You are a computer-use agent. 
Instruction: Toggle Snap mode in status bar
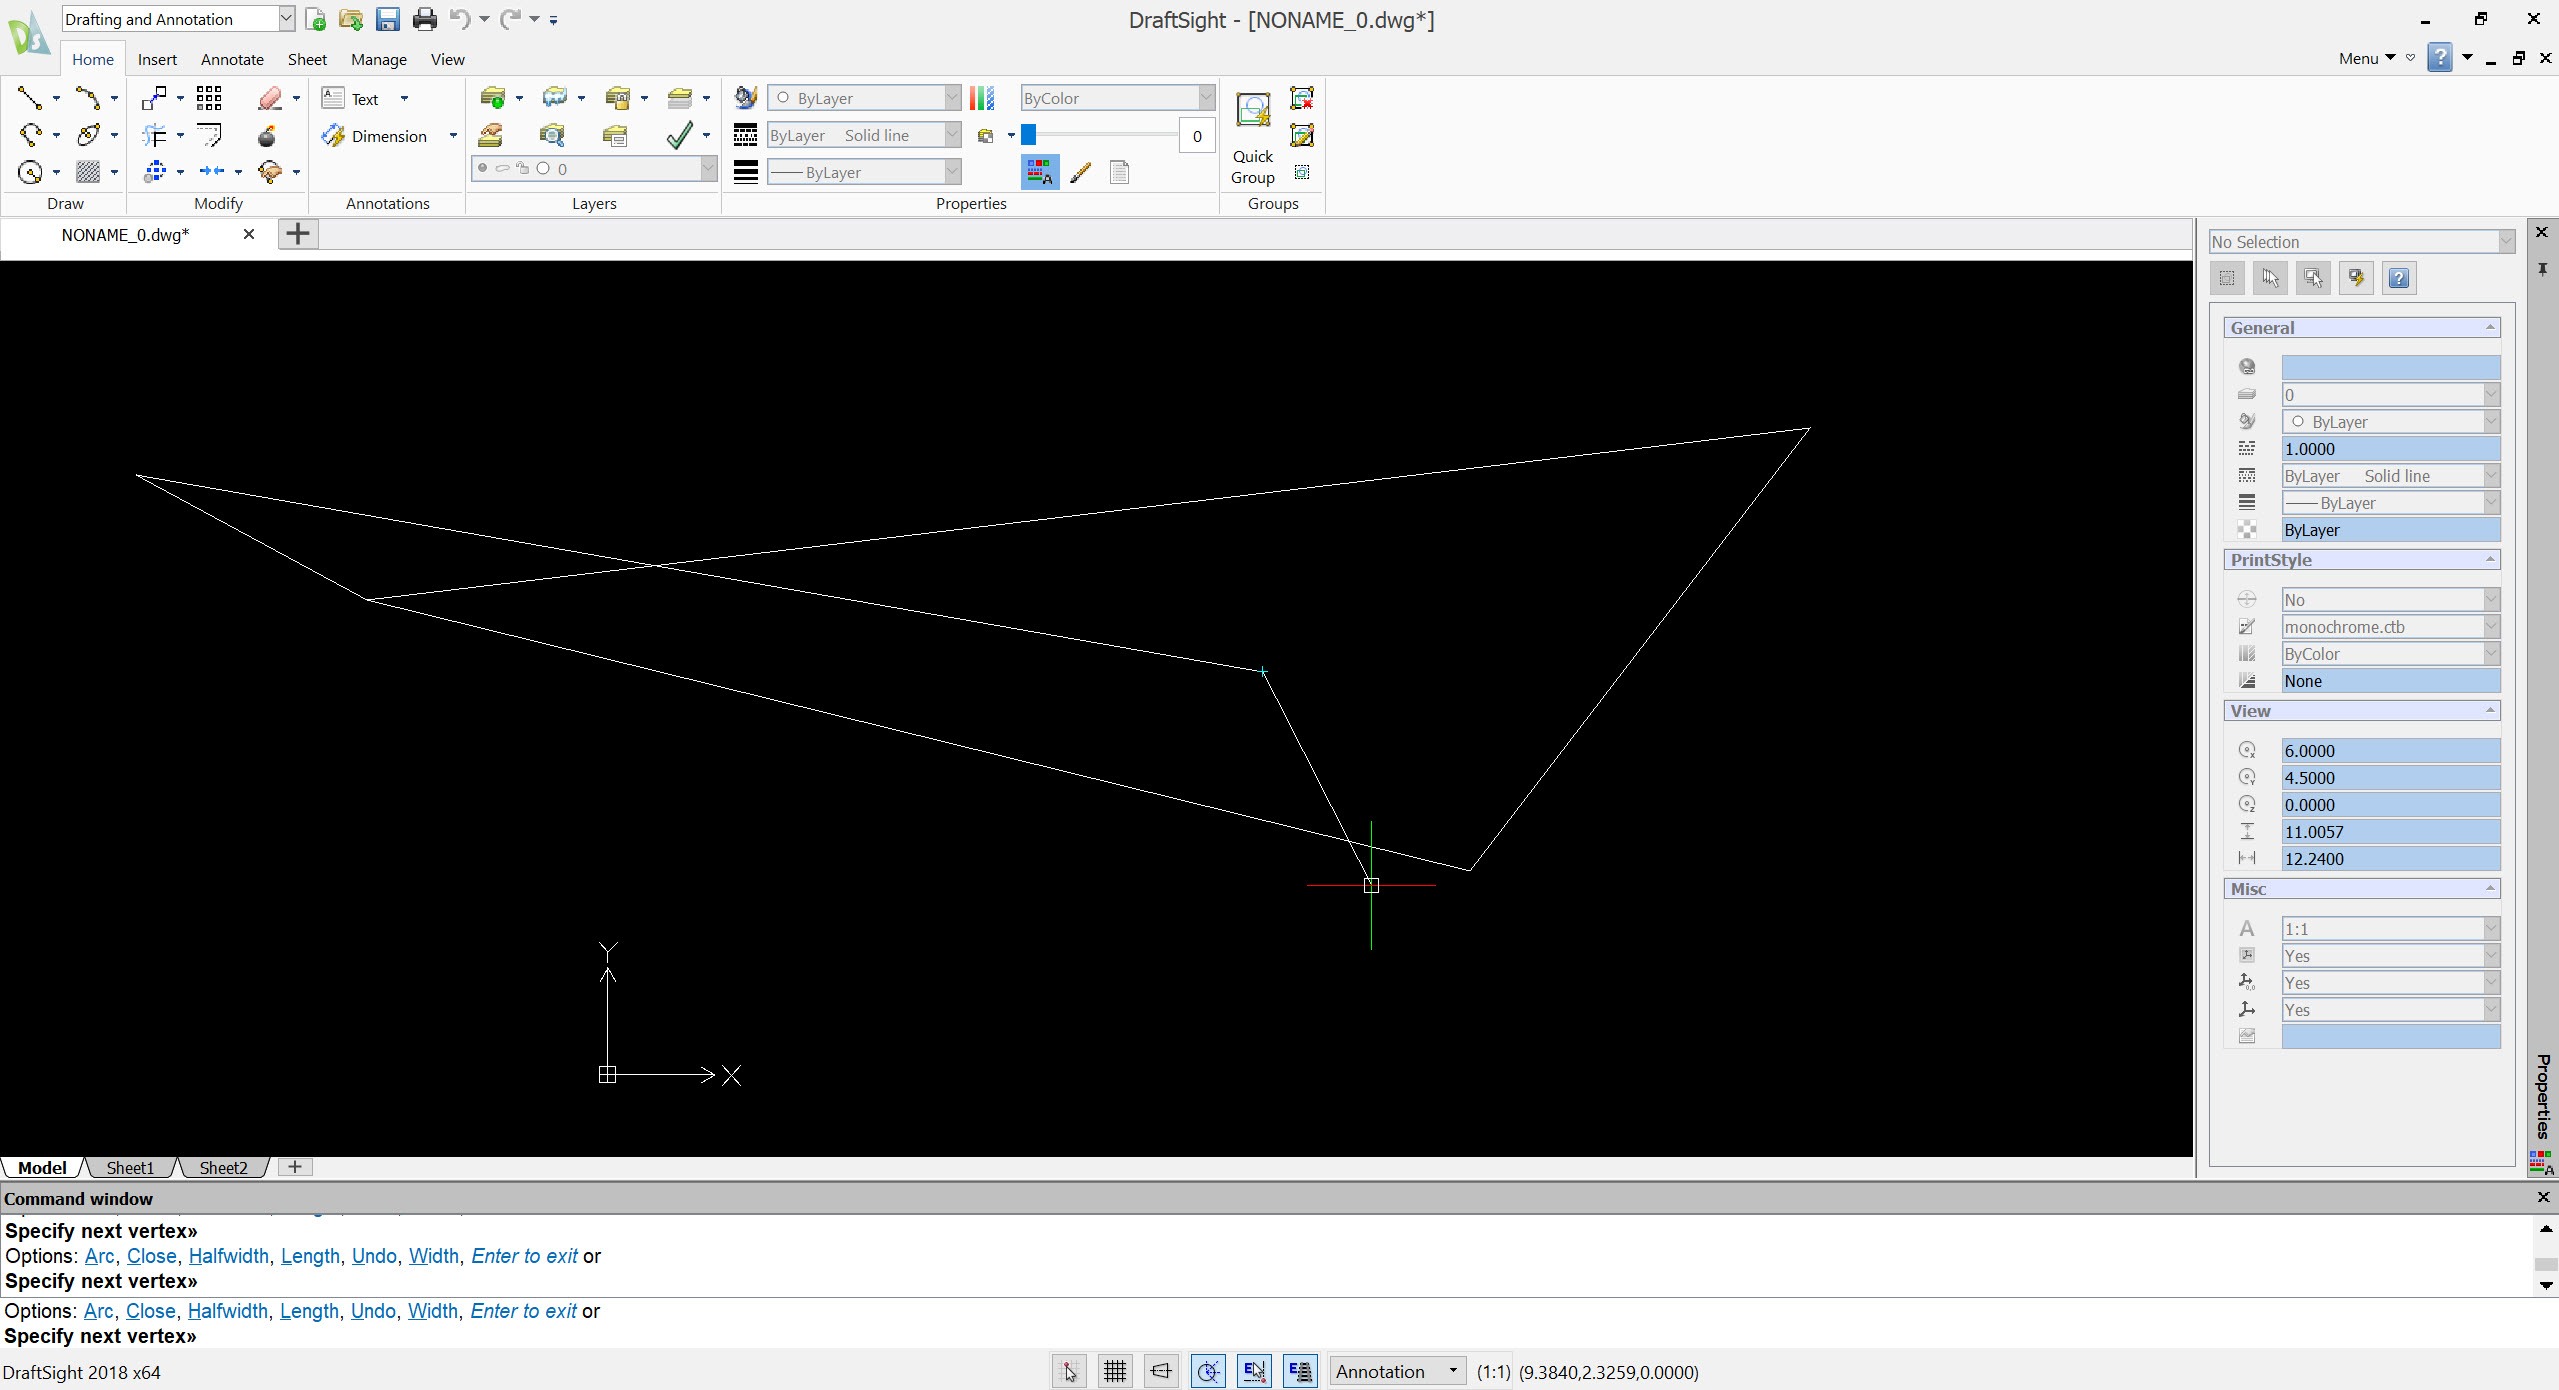pos(1069,1371)
